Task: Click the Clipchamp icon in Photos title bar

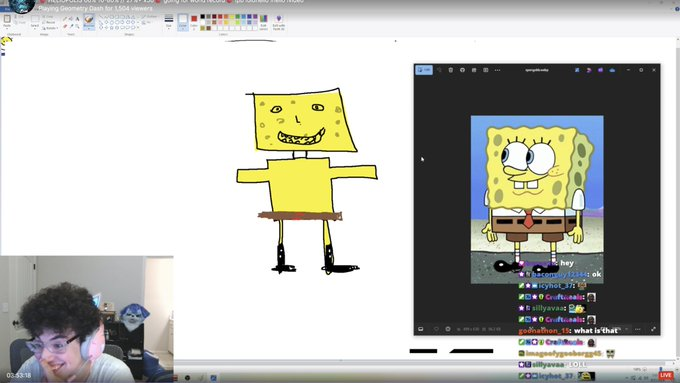Action: (x=600, y=70)
